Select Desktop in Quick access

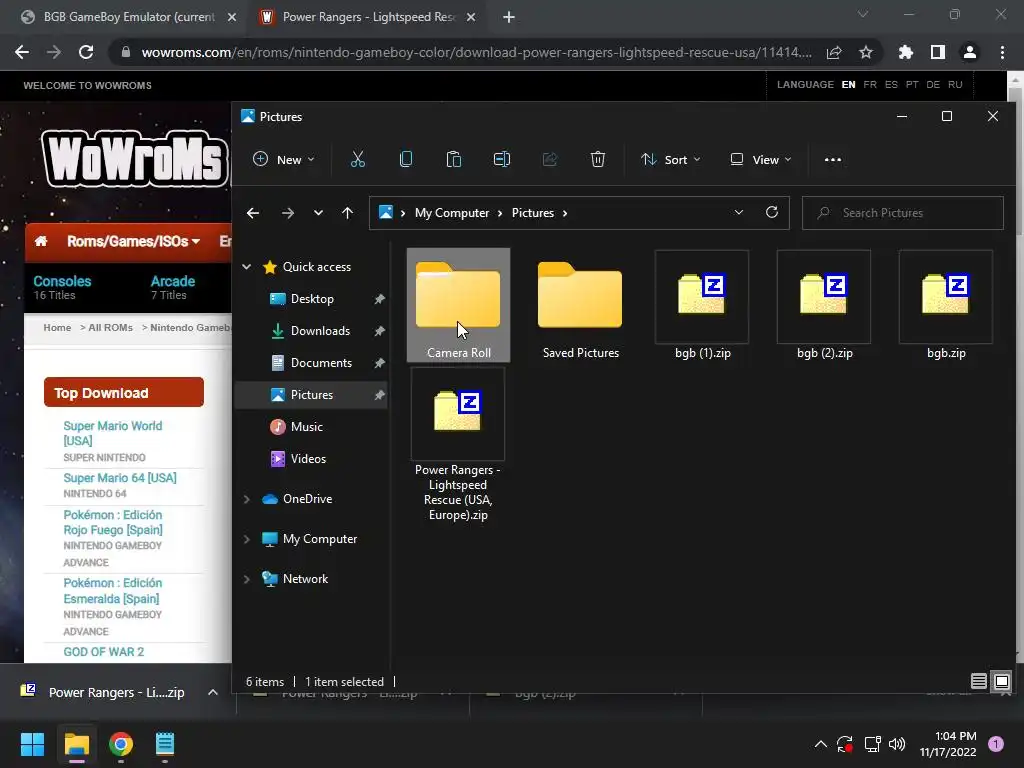[311, 298]
